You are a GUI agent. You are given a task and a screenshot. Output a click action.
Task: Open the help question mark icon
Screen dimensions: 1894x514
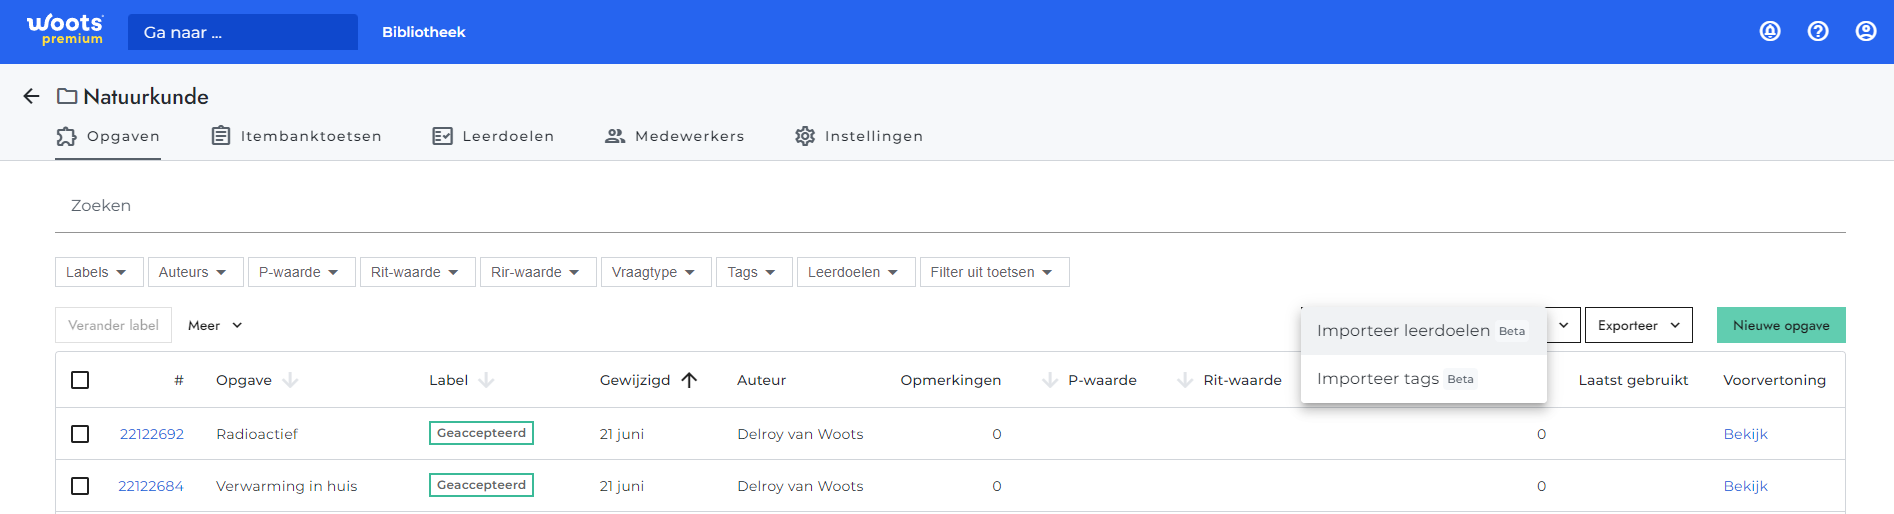point(1818,31)
